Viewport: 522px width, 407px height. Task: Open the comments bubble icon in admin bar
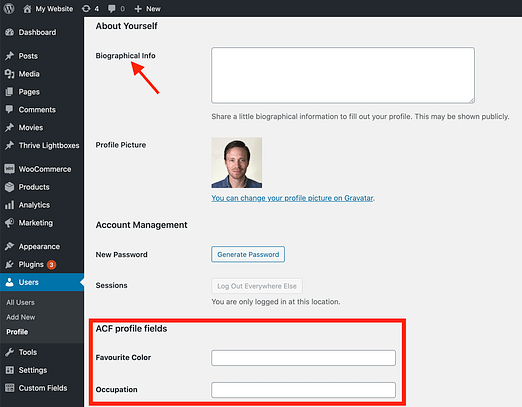click(112, 9)
